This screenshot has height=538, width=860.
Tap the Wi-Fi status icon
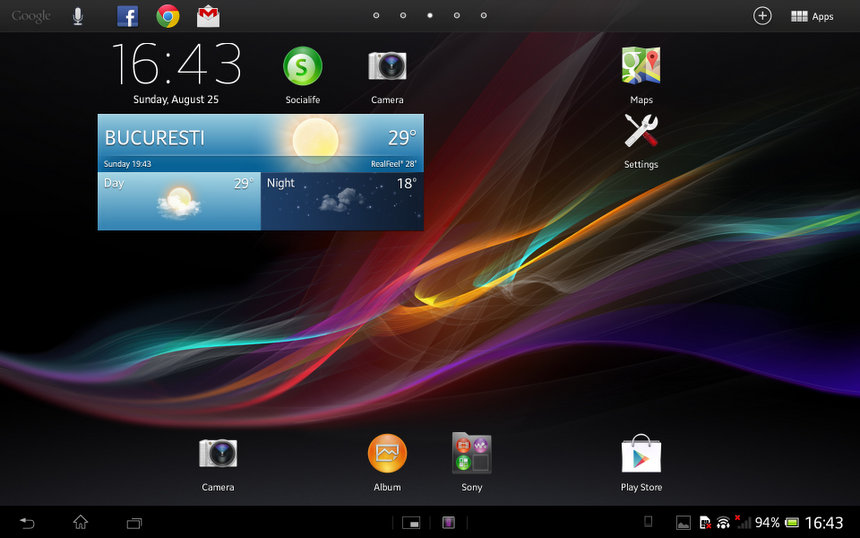(x=723, y=523)
